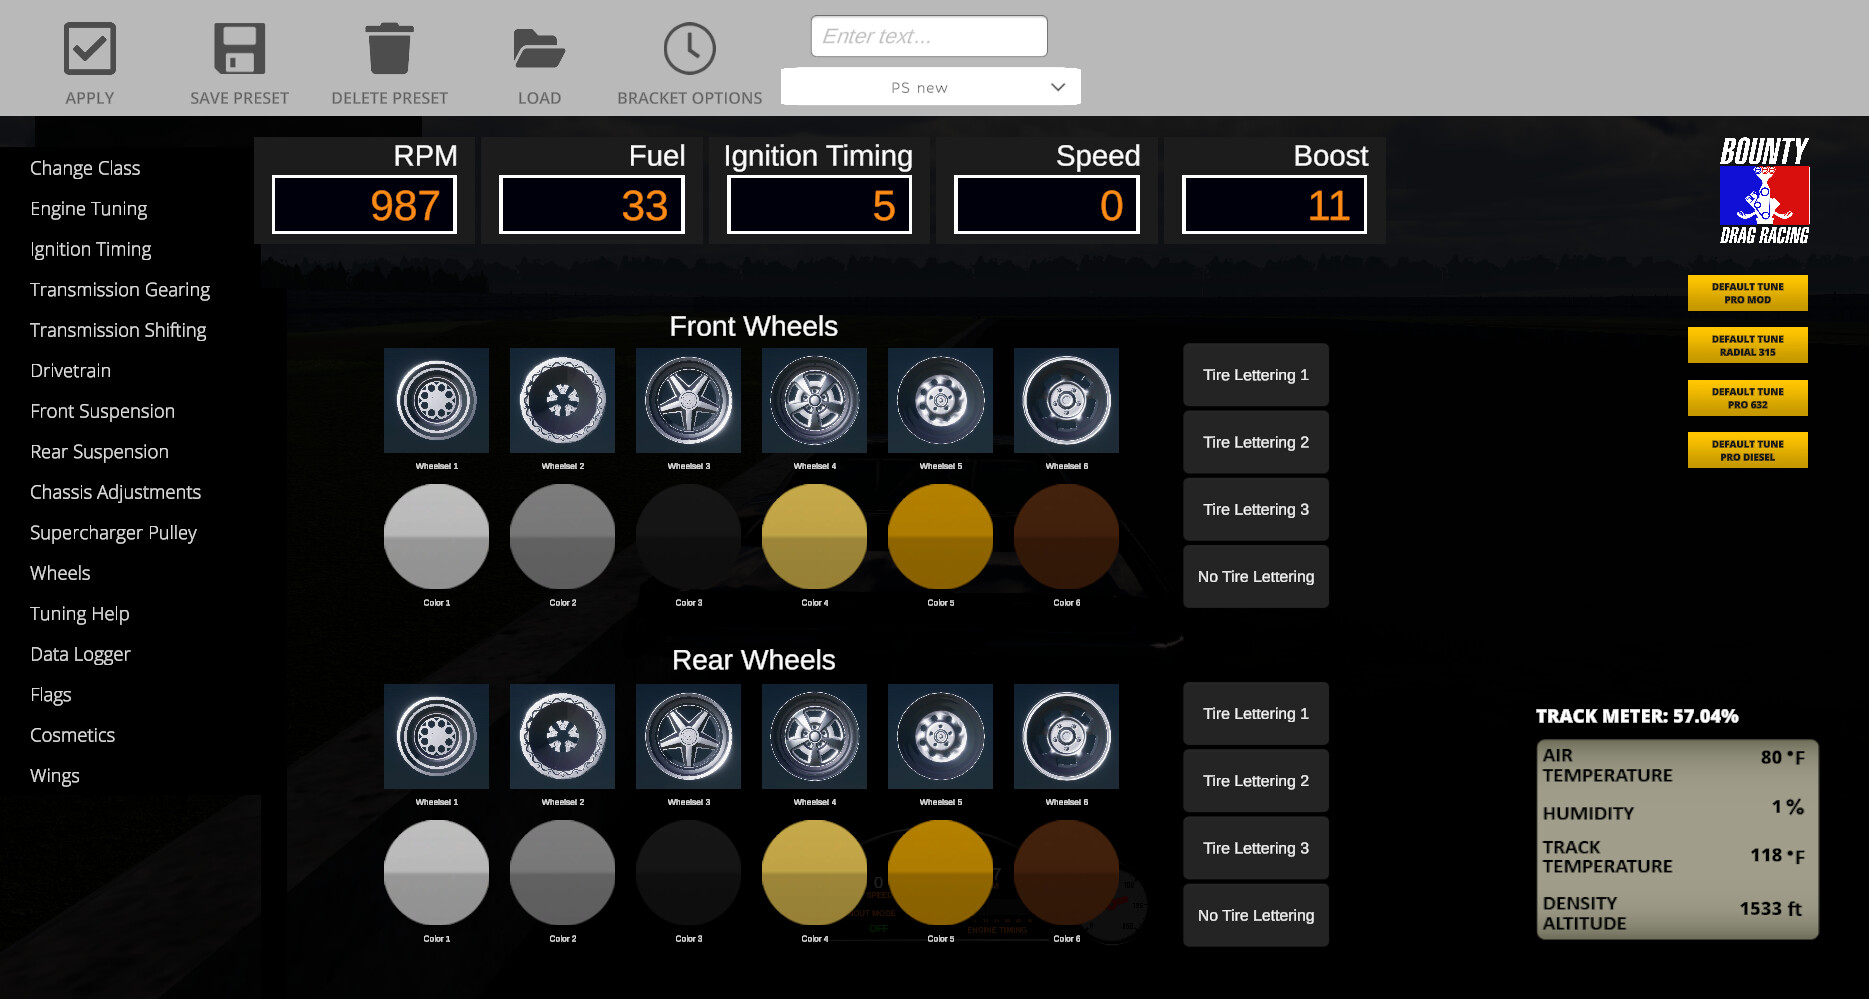Open Bracket Options via the clock icon
This screenshot has height=999, width=1869.
click(688, 47)
